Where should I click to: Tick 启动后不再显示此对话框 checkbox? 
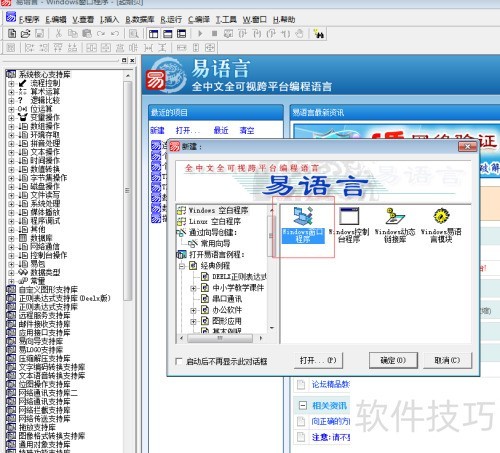pyautogui.click(x=179, y=361)
